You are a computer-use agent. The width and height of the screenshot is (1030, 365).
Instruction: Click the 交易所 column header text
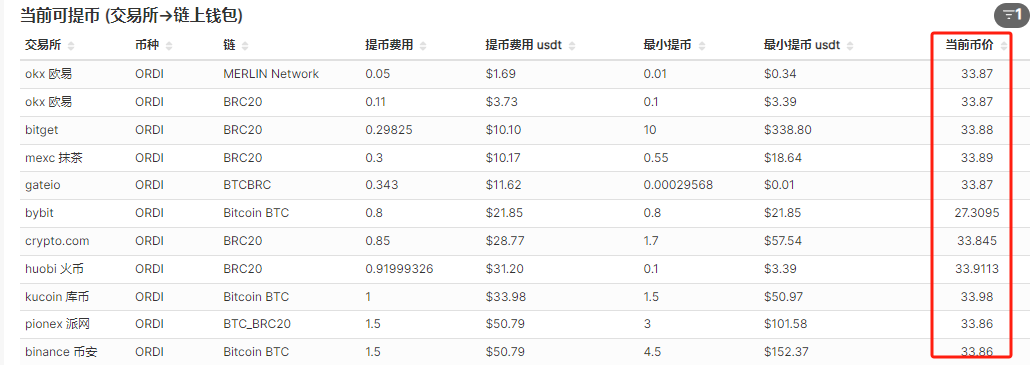43,46
